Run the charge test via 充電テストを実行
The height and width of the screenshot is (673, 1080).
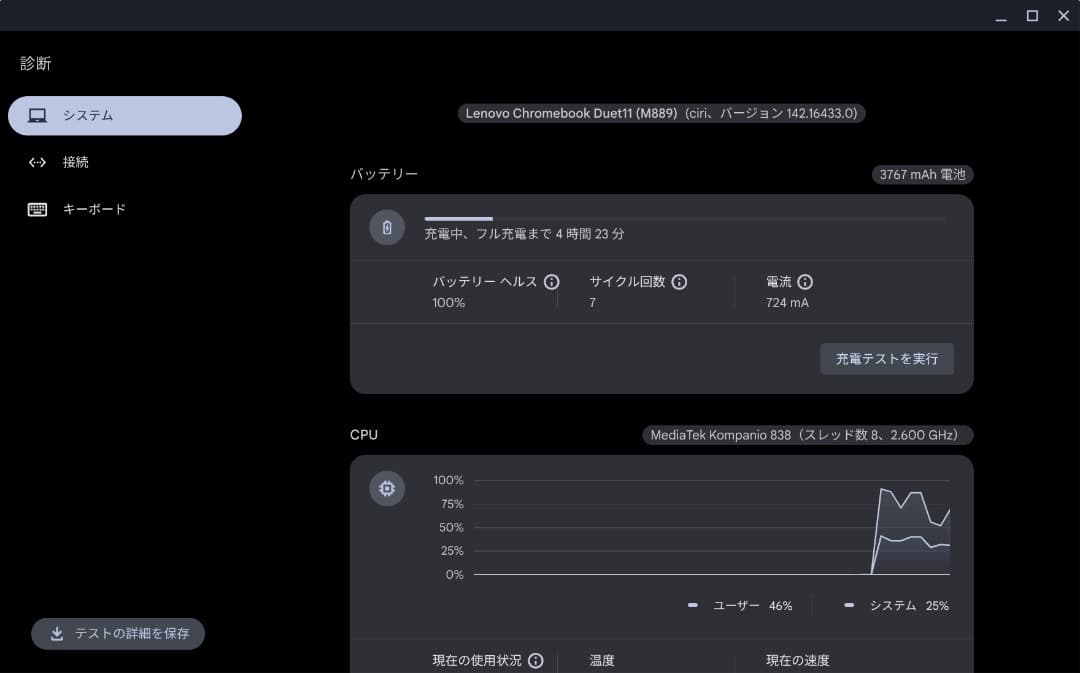pos(886,359)
